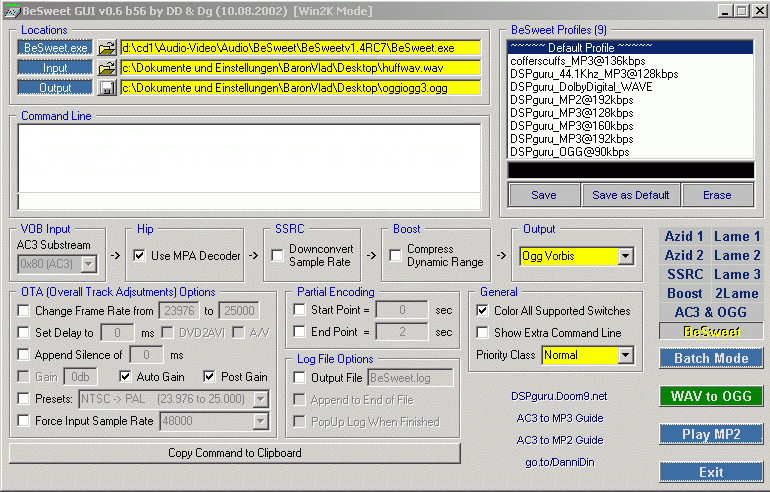The image size is (770, 492).
Task: Click Batch Mode button
Action: coord(711,358)
